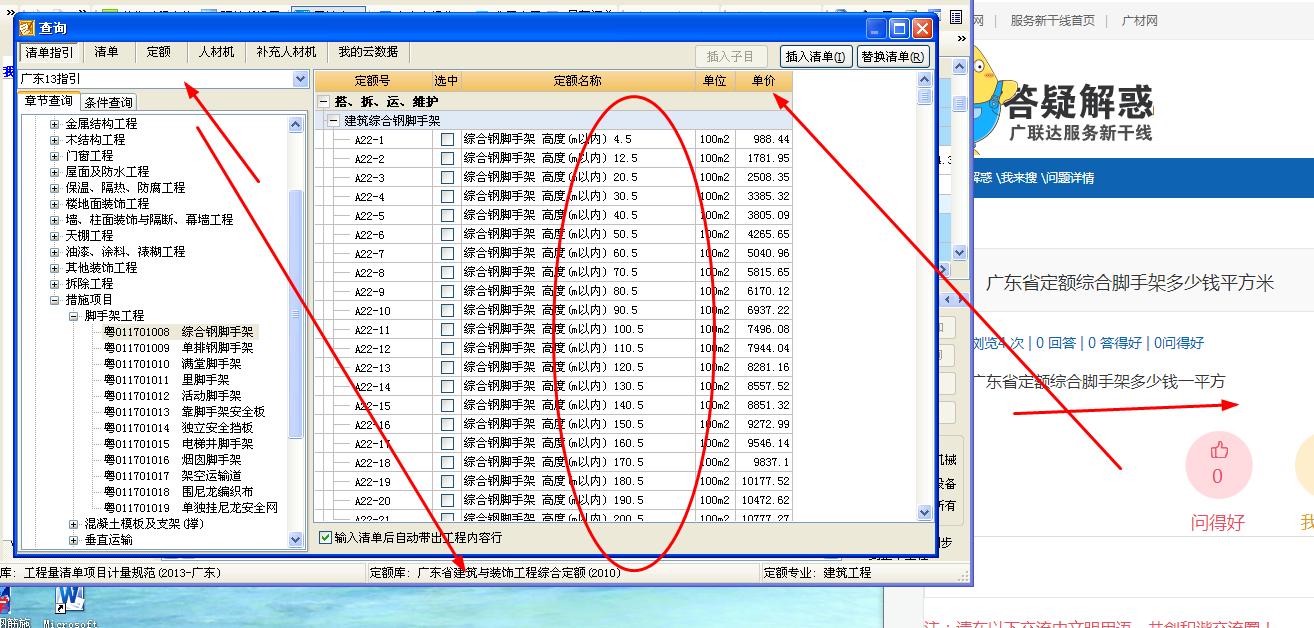Click the quota table scrollbar up arrow

(925, 80)
